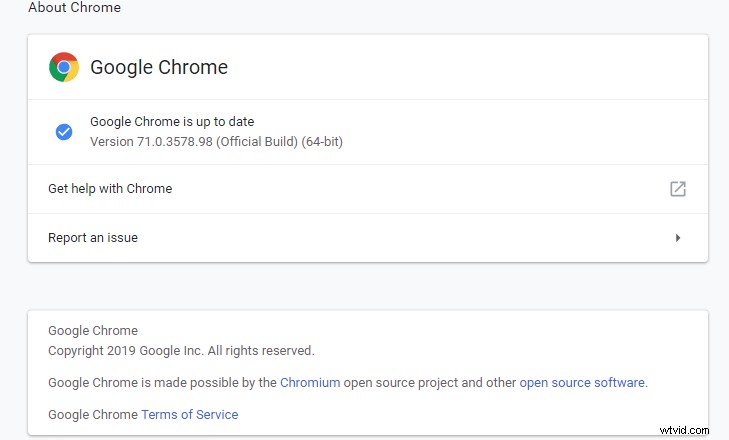The height and width of the screenshot is (440, 729).
Task: Click the All rights reserved text
Action: coord(261,350)
